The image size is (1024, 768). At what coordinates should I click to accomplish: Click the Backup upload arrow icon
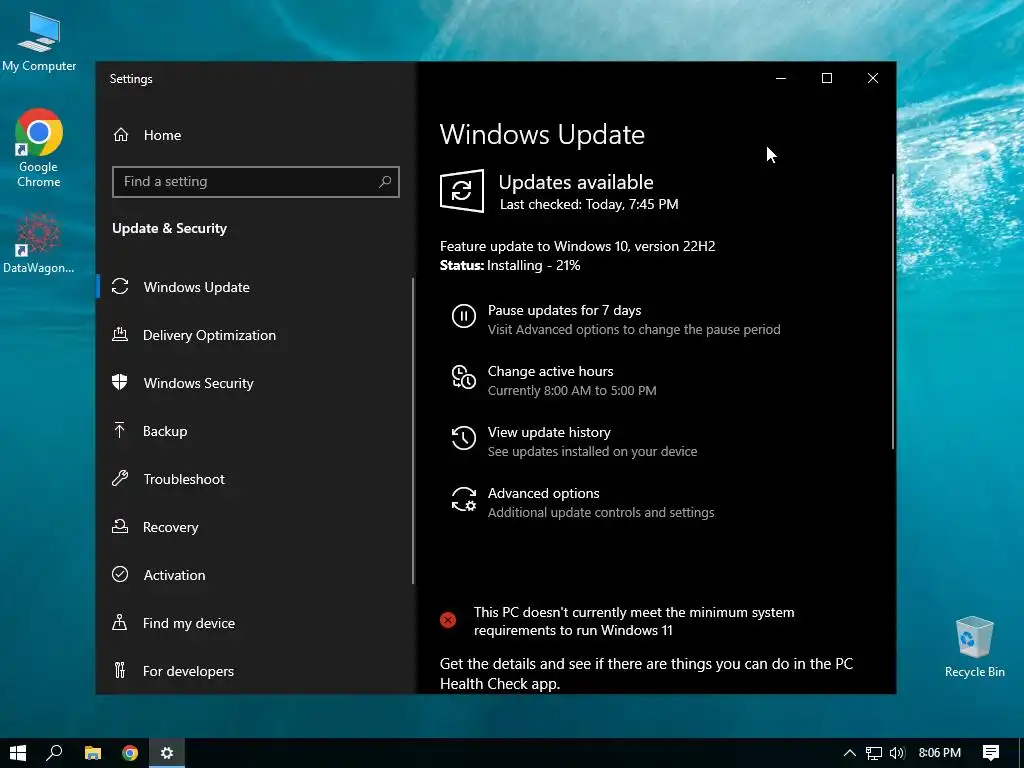pos(120,430)
